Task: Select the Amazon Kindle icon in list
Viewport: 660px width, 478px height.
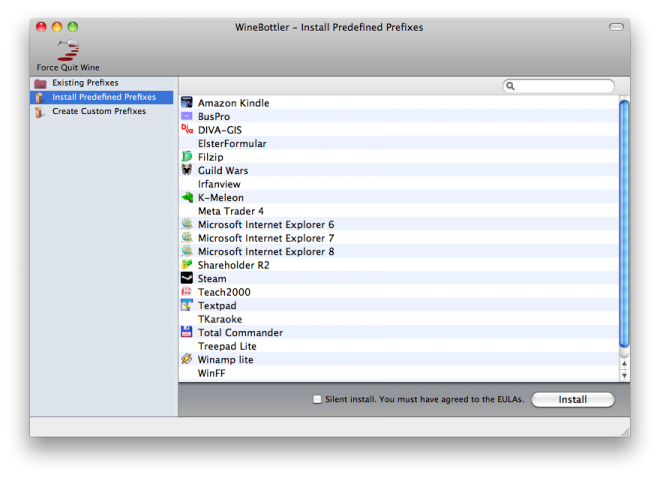Action: click(x=187, y=103)
